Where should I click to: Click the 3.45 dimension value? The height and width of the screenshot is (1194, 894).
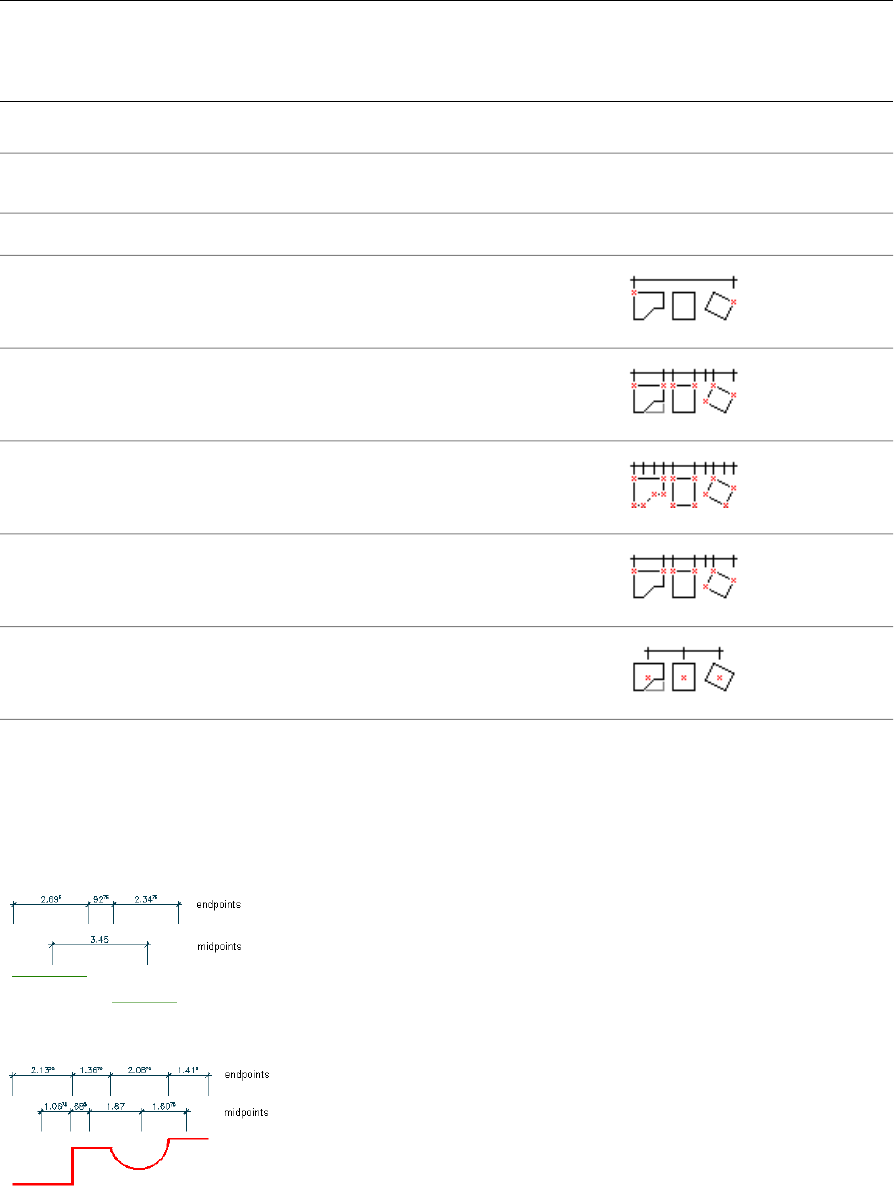click(x=99, y=938)
